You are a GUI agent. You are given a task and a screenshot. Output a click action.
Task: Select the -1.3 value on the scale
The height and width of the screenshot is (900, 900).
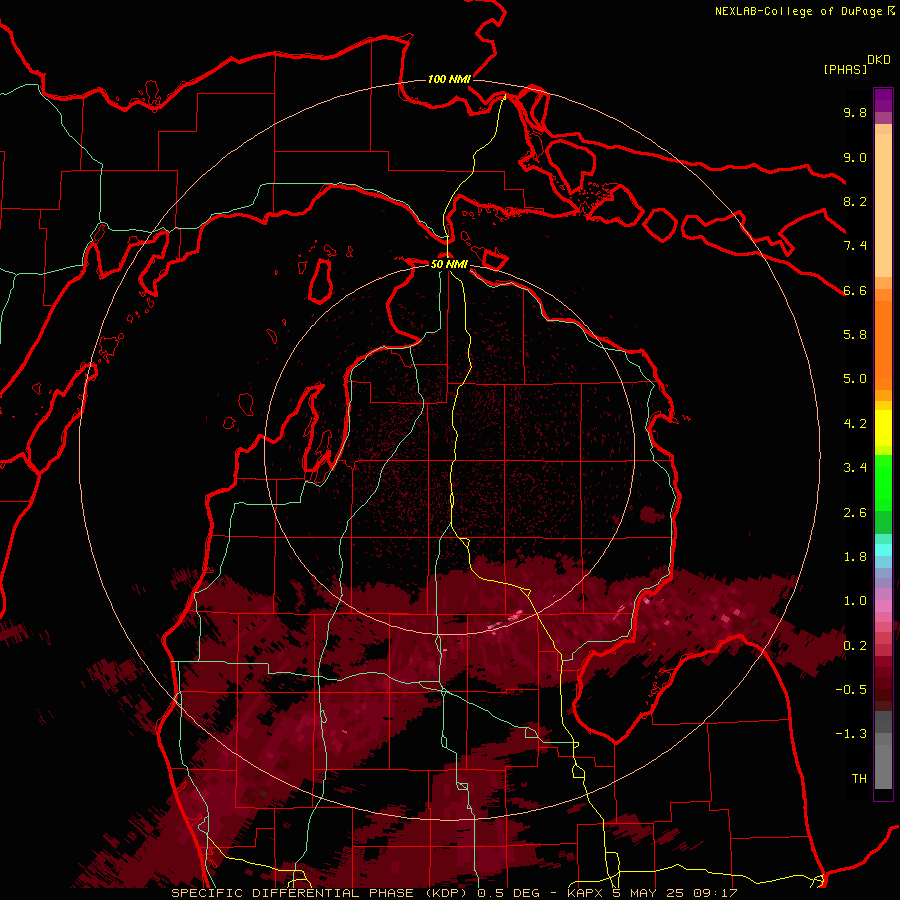click(x=851, y=734)
